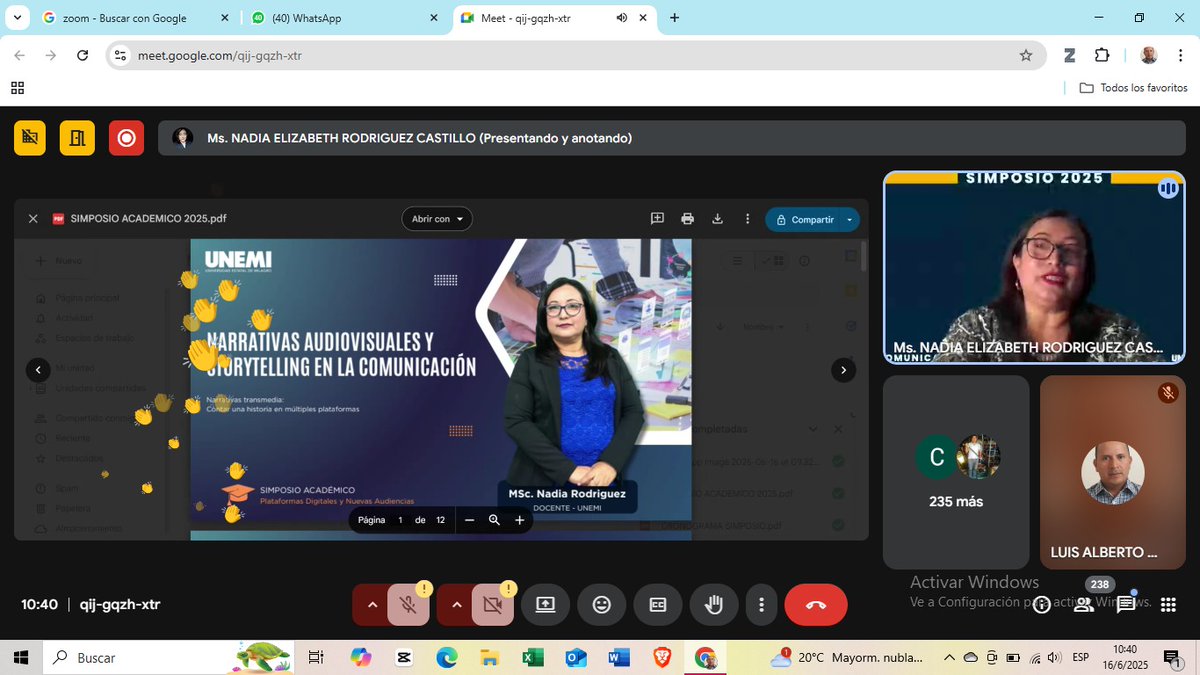This screenshot has height=675, width=1200.
Task: Open Chrome extensions puzzle icon
Action: (1102, 55)
